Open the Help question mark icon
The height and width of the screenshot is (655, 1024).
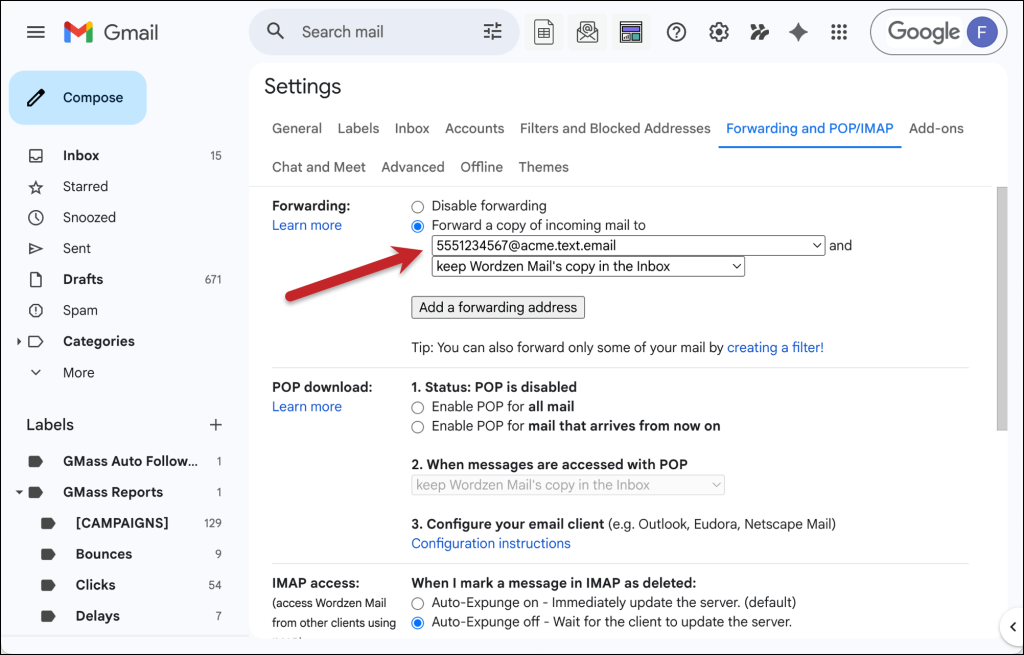[676, 32]
